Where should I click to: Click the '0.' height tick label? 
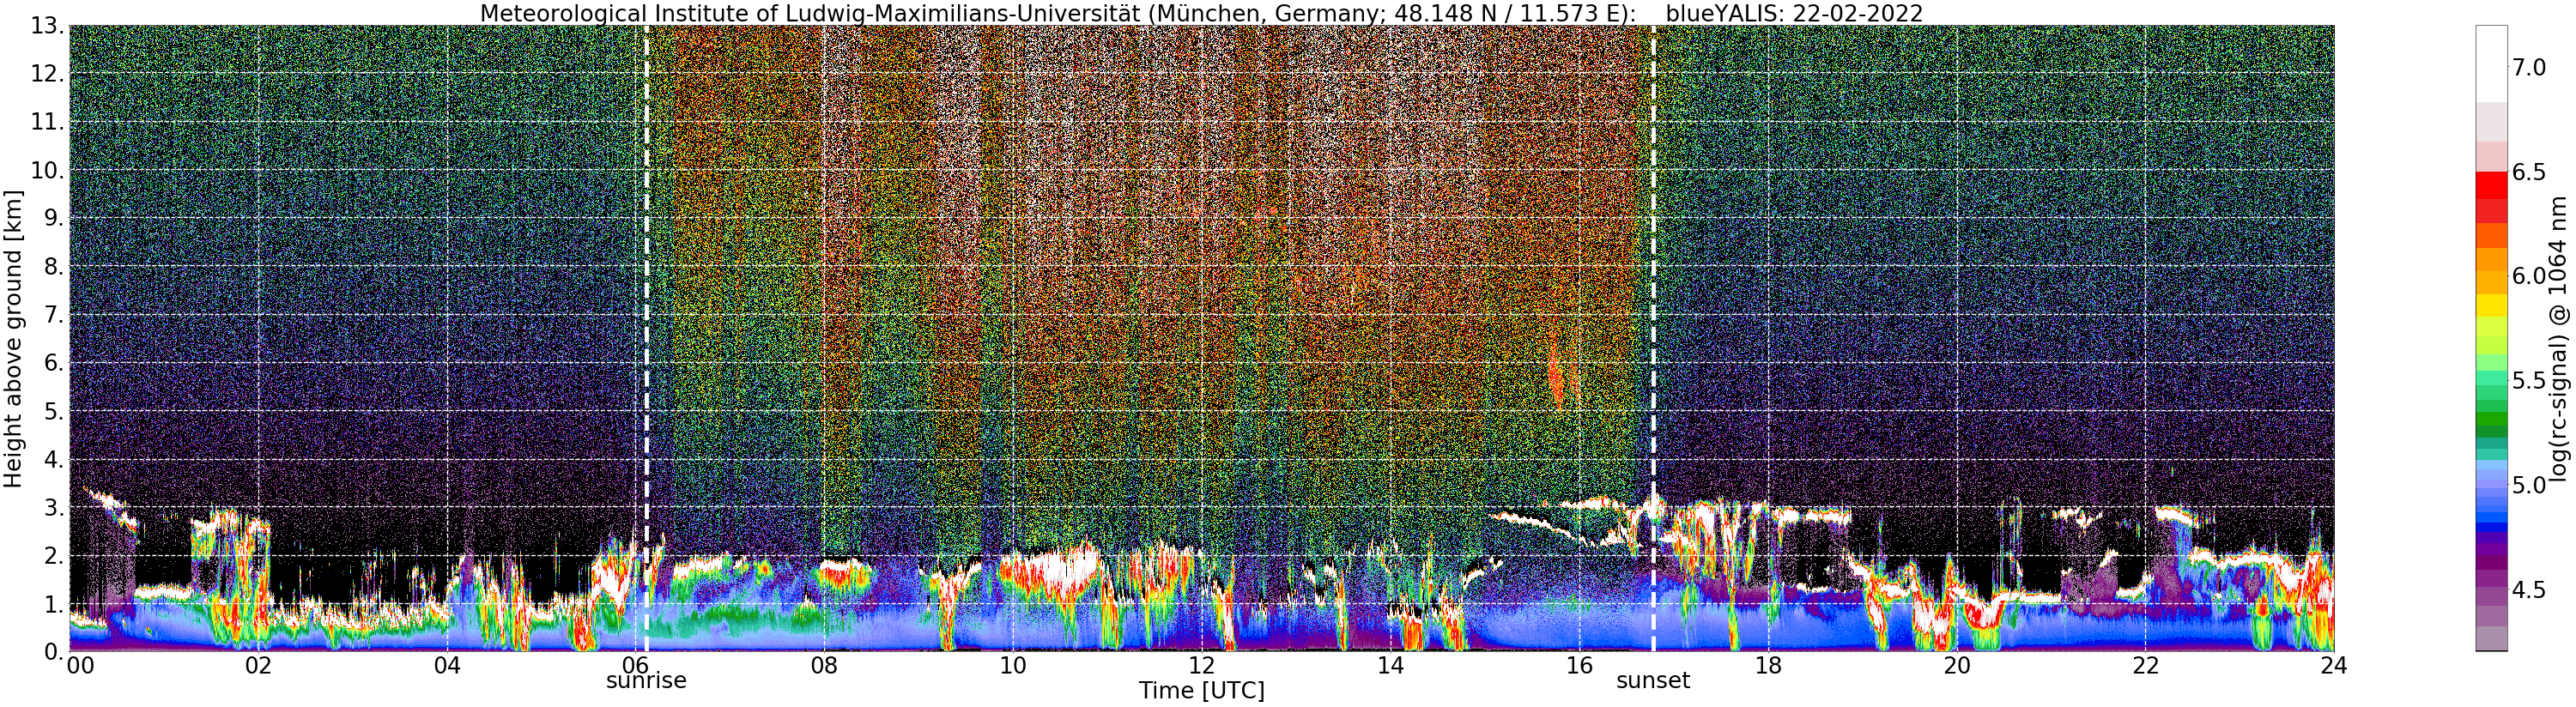(53, 651)
